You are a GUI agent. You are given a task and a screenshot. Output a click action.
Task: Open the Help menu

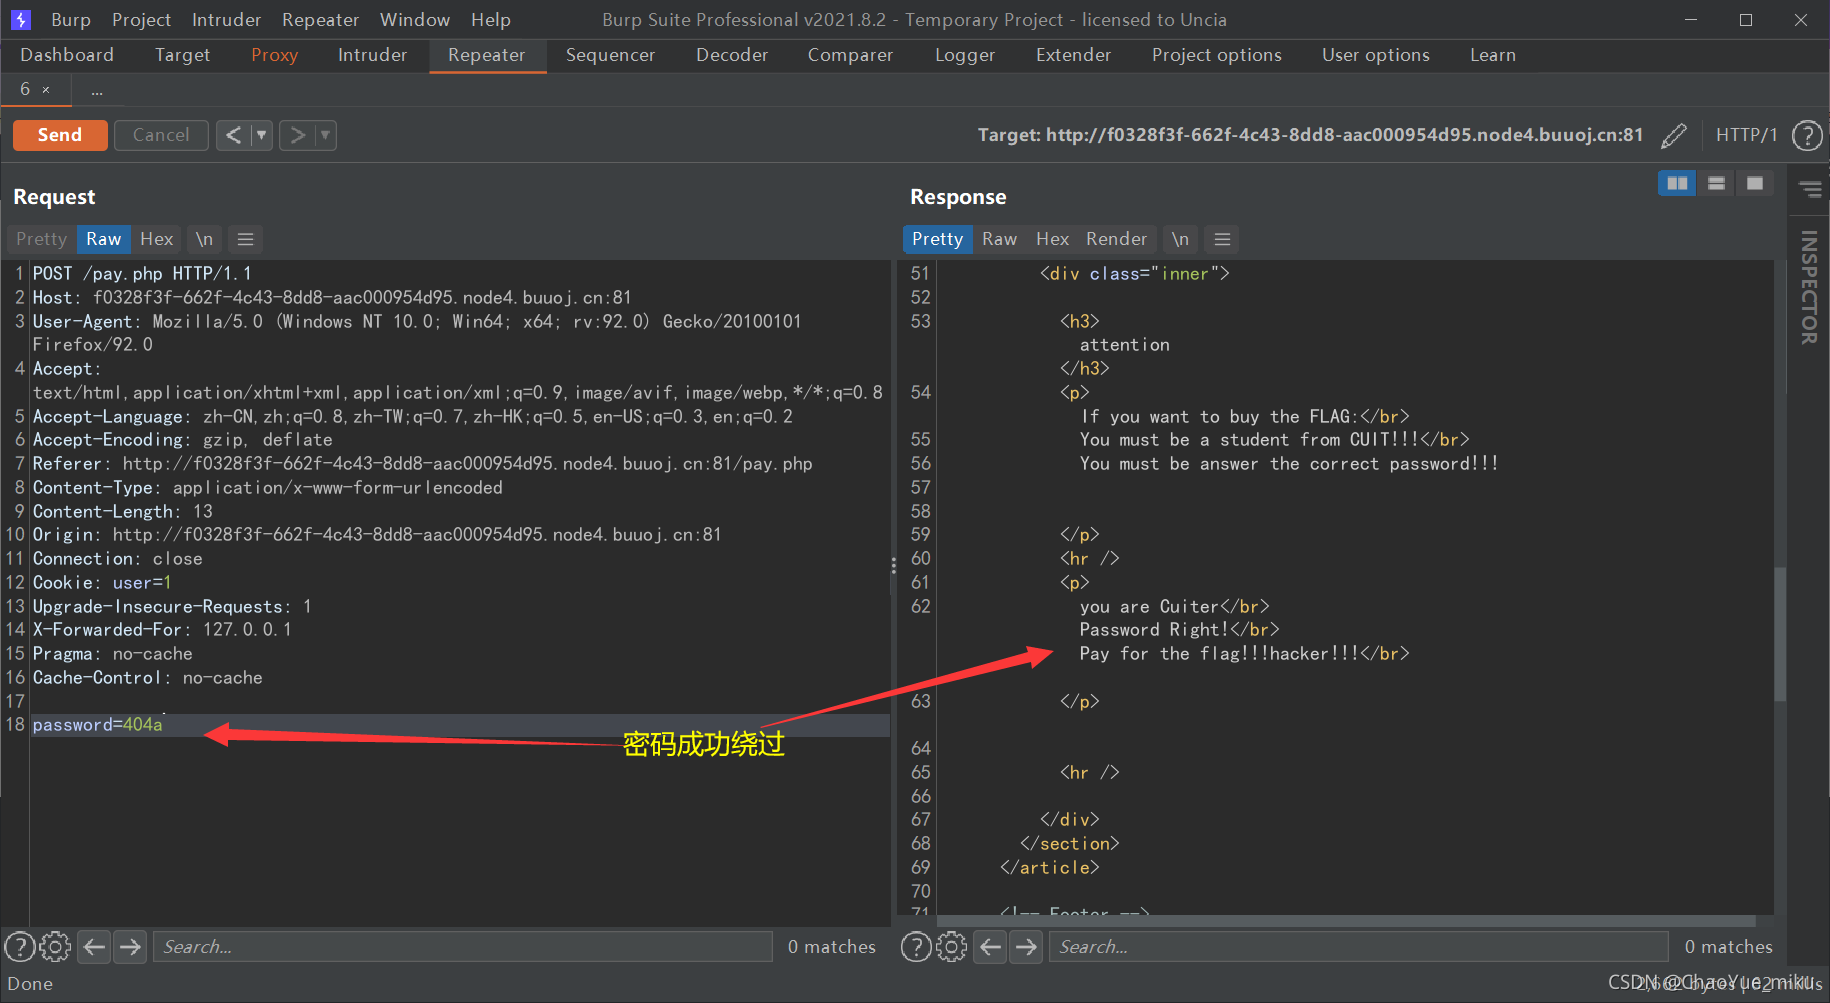[x=491, y=20]
